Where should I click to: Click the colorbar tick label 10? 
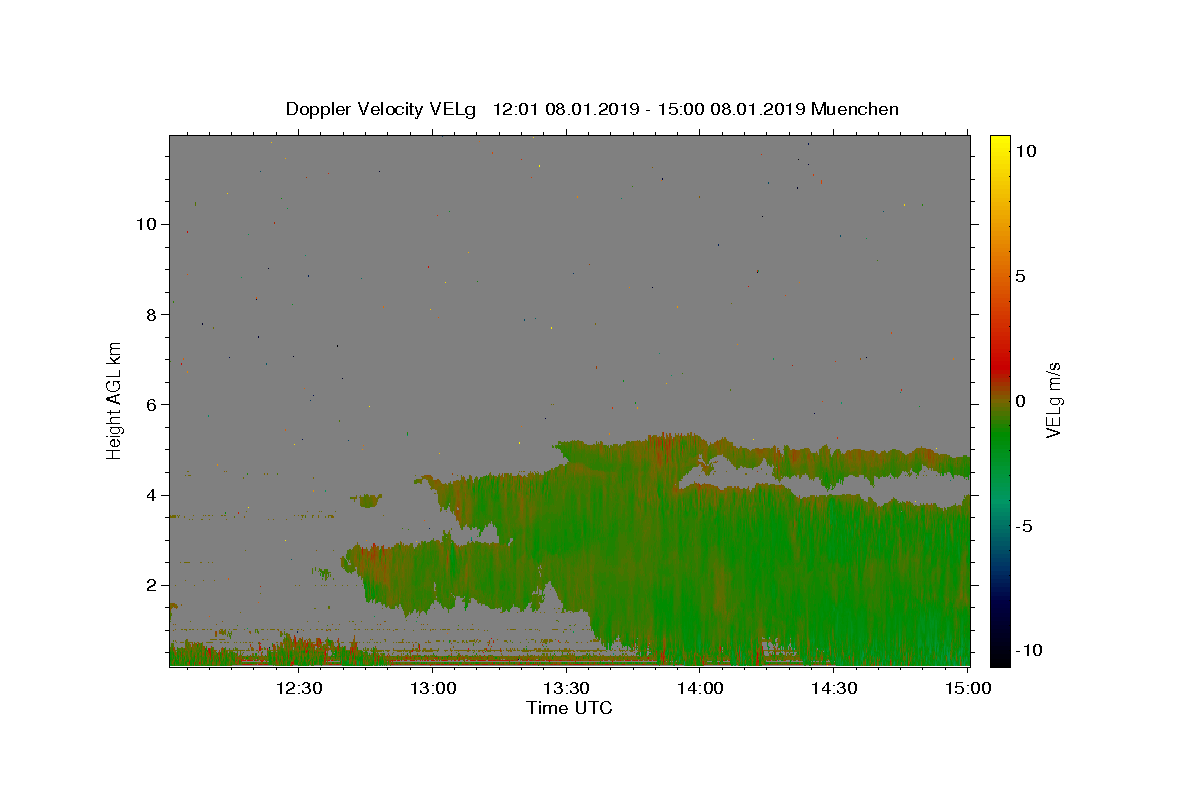[1025, 151]
